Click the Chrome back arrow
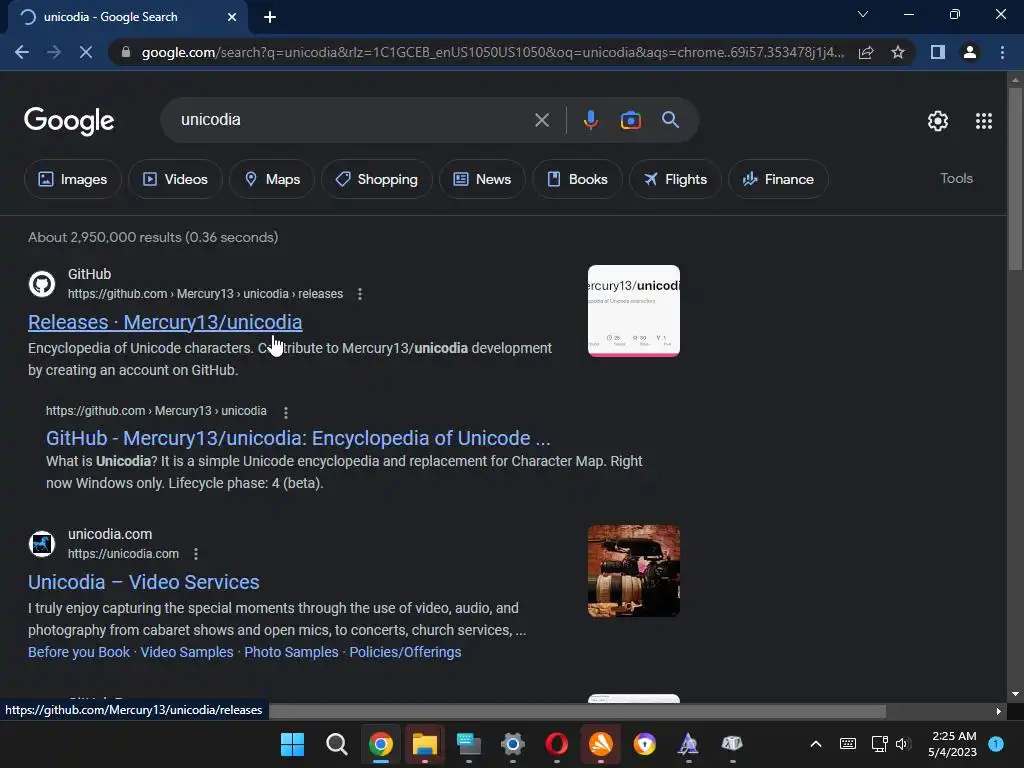The image size is (1024, 768). pyautogui.click(x=22, y=52)
